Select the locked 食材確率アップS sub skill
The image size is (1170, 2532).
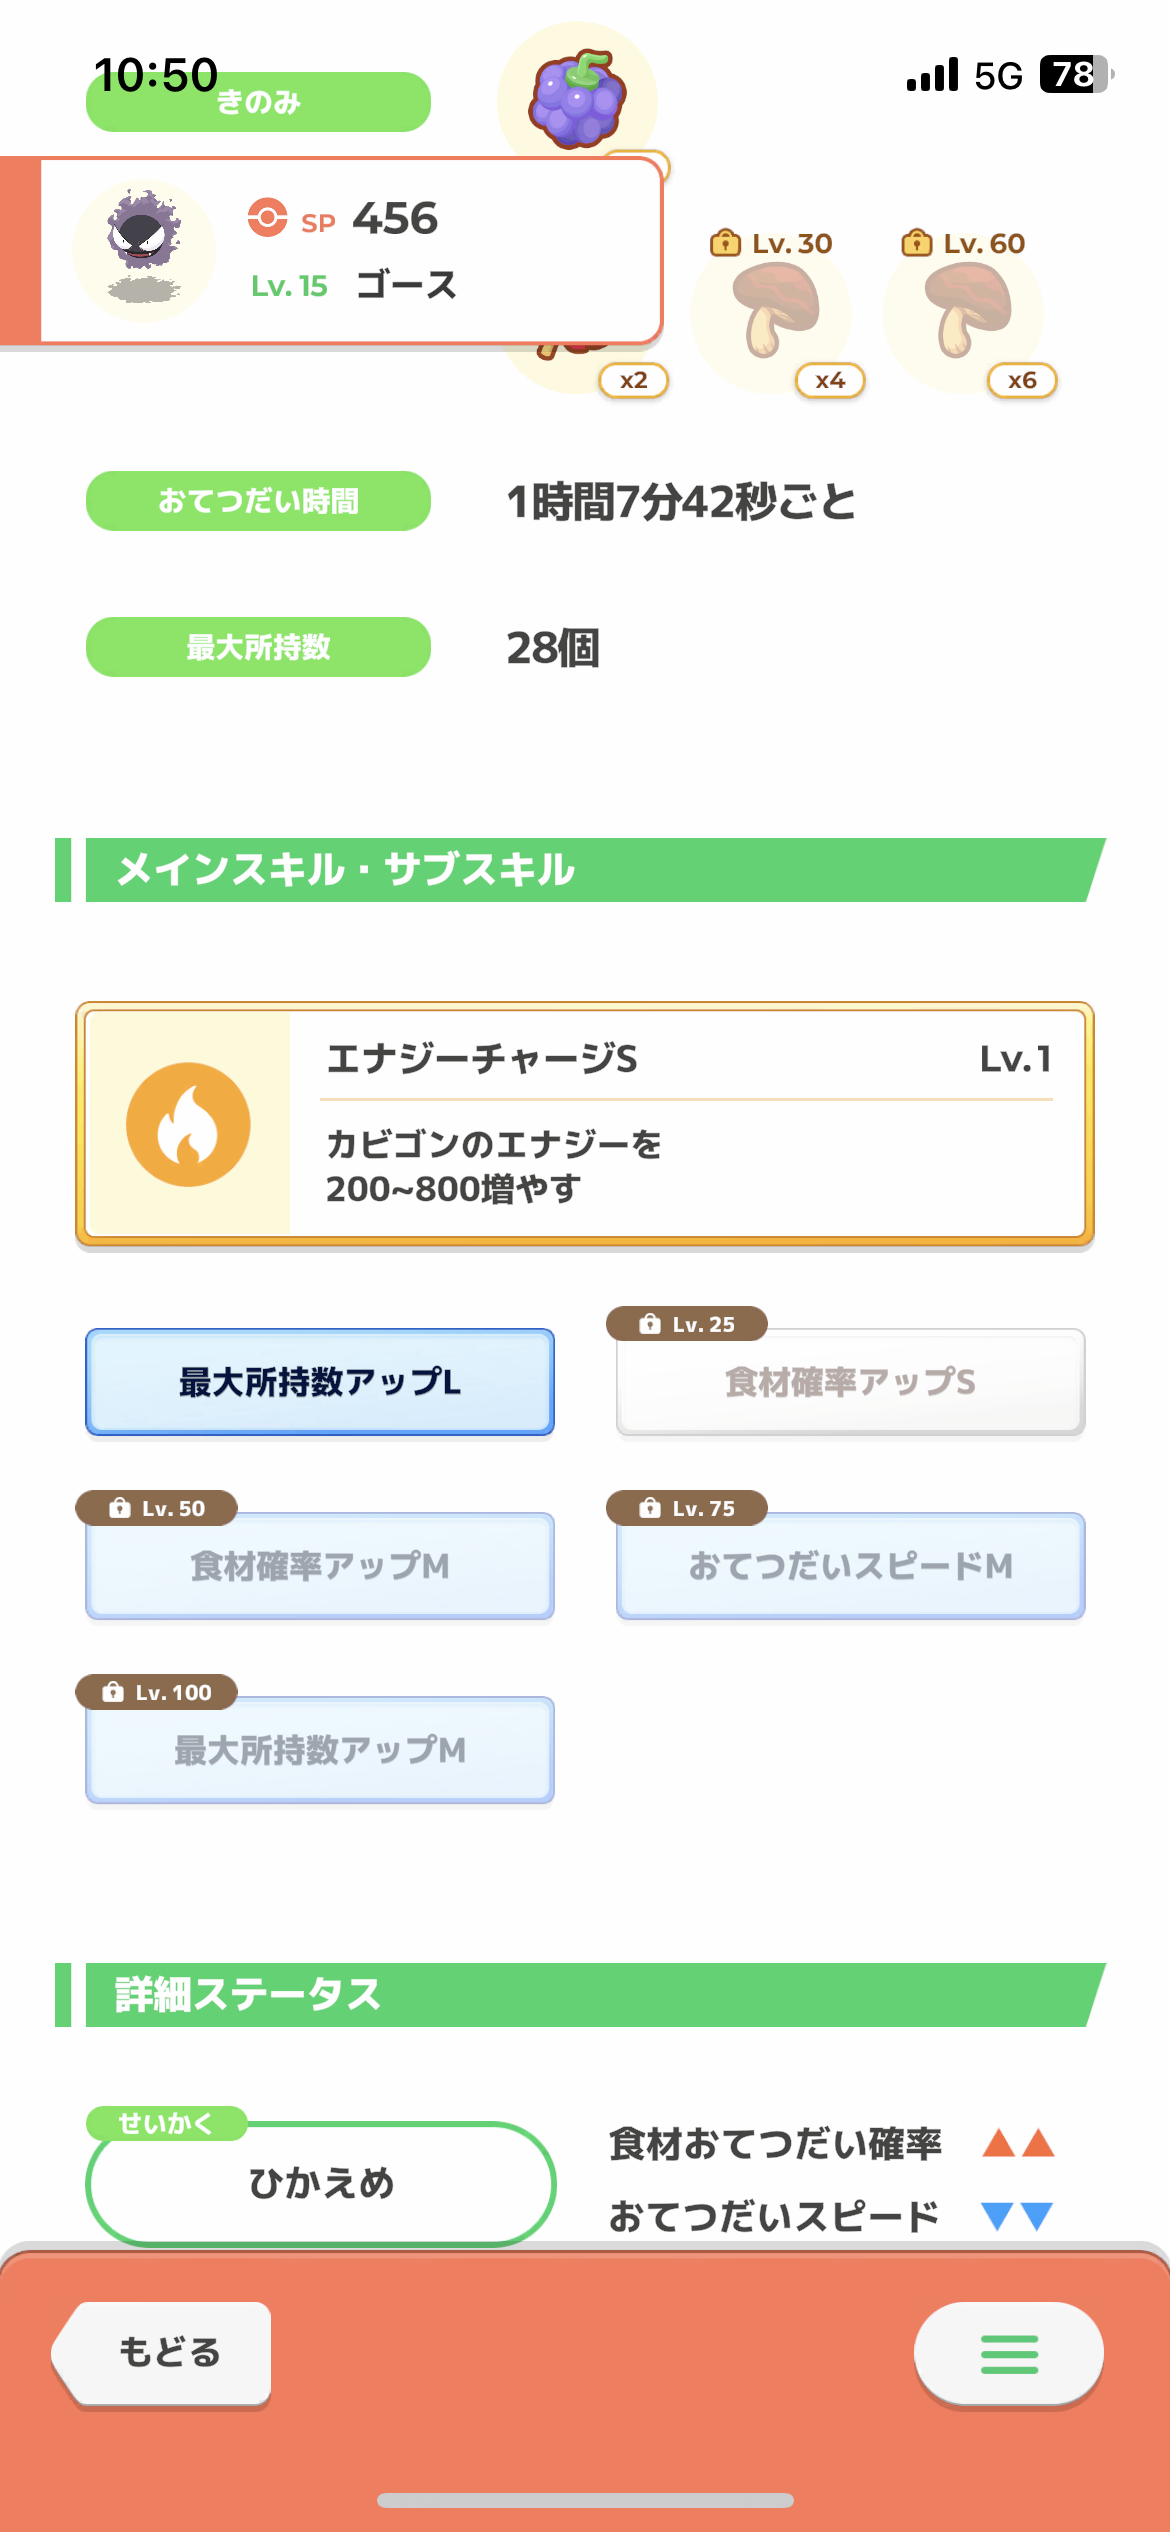(851, 1382)
